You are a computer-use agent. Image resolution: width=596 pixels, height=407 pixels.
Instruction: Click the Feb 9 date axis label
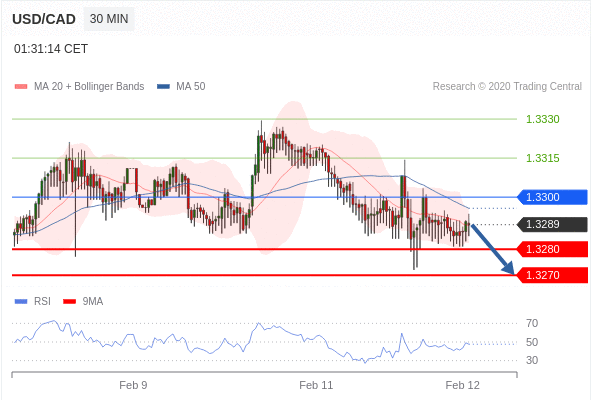pyautogui.click(x=133, y=385)
